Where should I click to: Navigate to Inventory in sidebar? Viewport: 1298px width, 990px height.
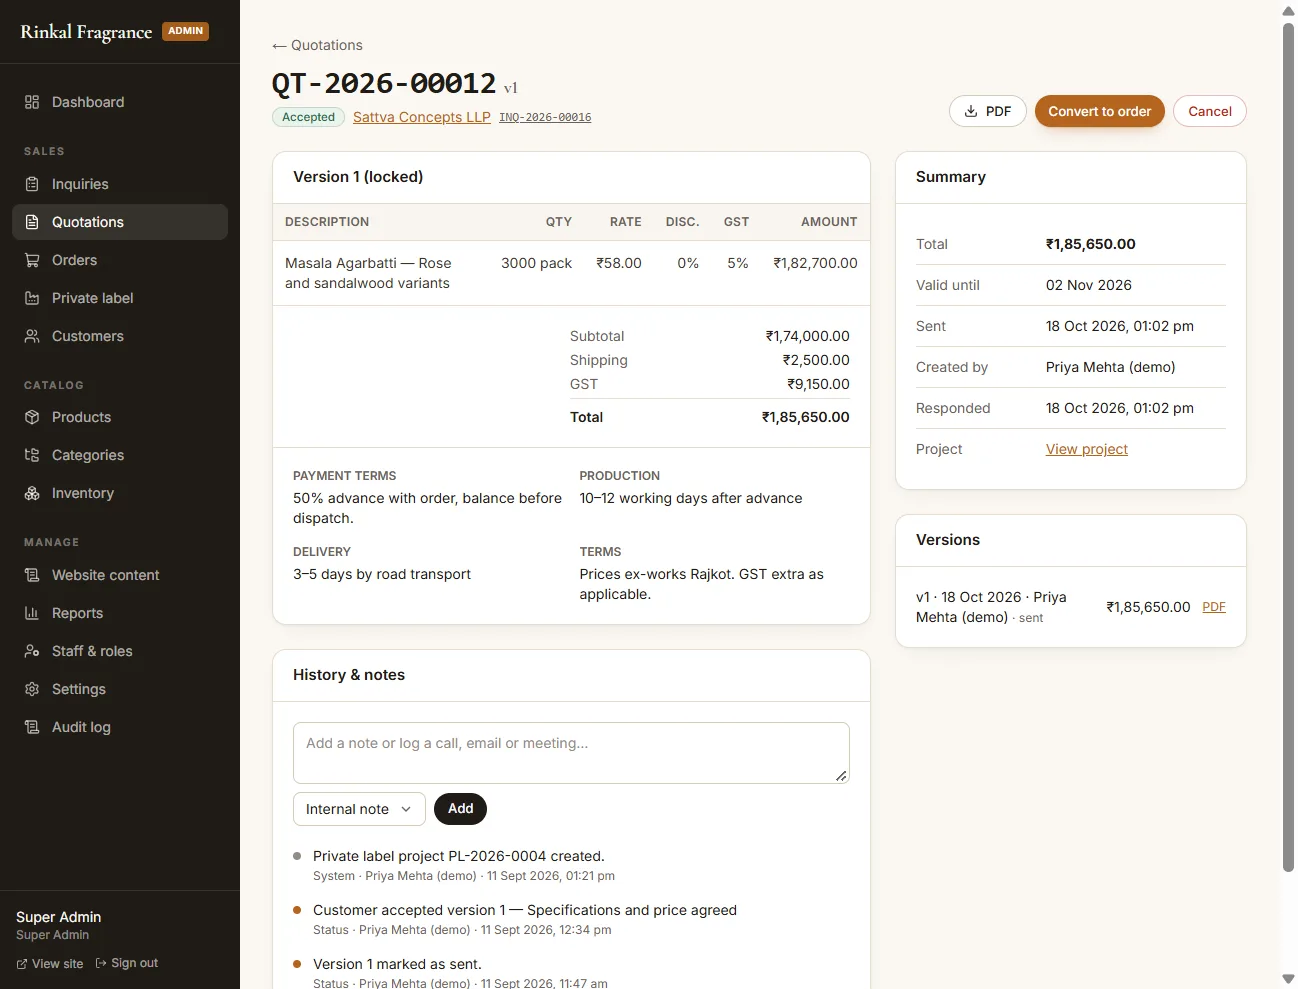[x=120, y=493]
